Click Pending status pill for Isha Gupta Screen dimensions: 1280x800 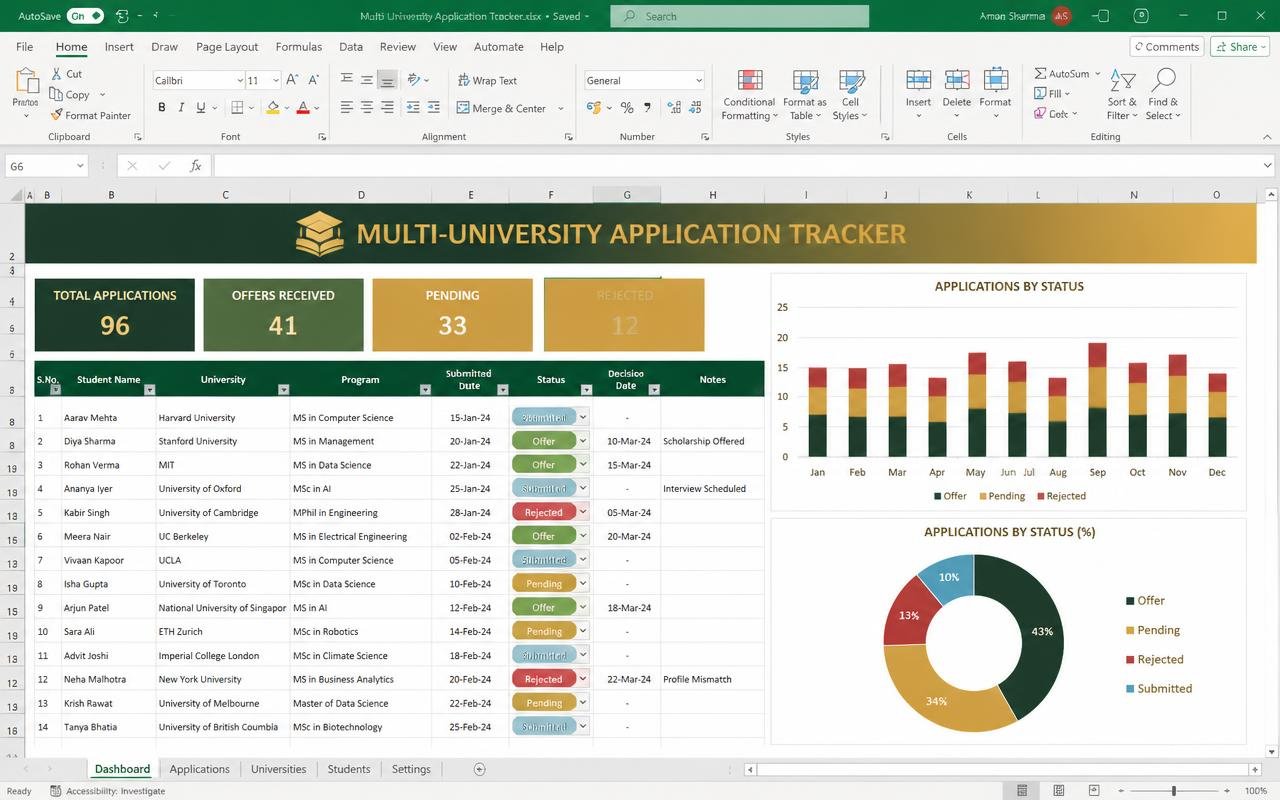tap(544, 584)
